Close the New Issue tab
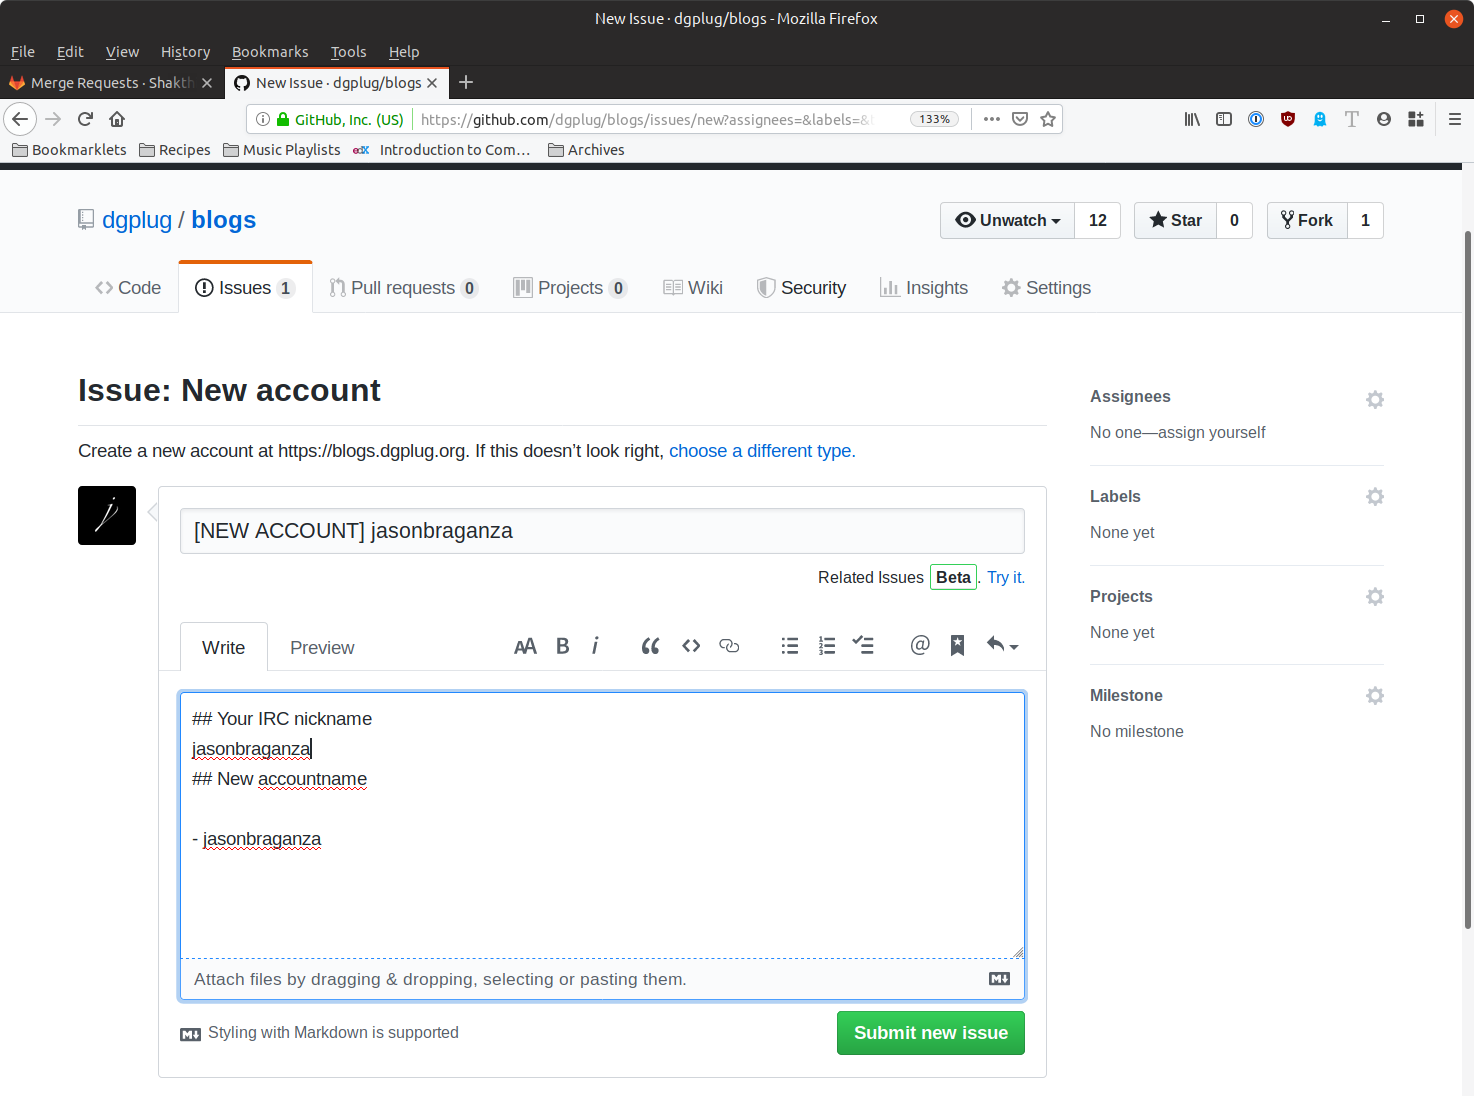 point(432,83)
